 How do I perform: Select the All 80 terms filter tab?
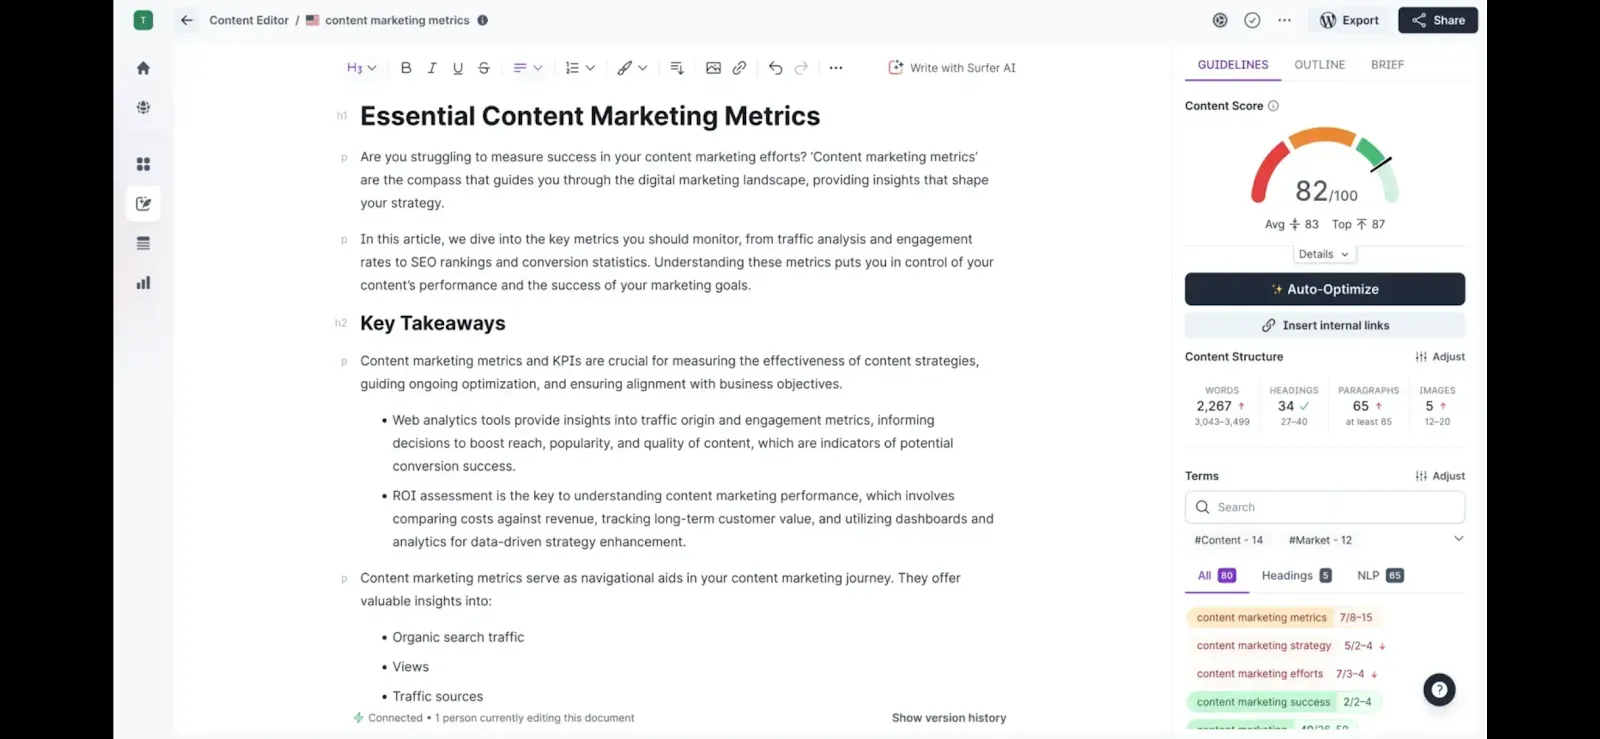pyautogui.click(x=1217, y=576)
